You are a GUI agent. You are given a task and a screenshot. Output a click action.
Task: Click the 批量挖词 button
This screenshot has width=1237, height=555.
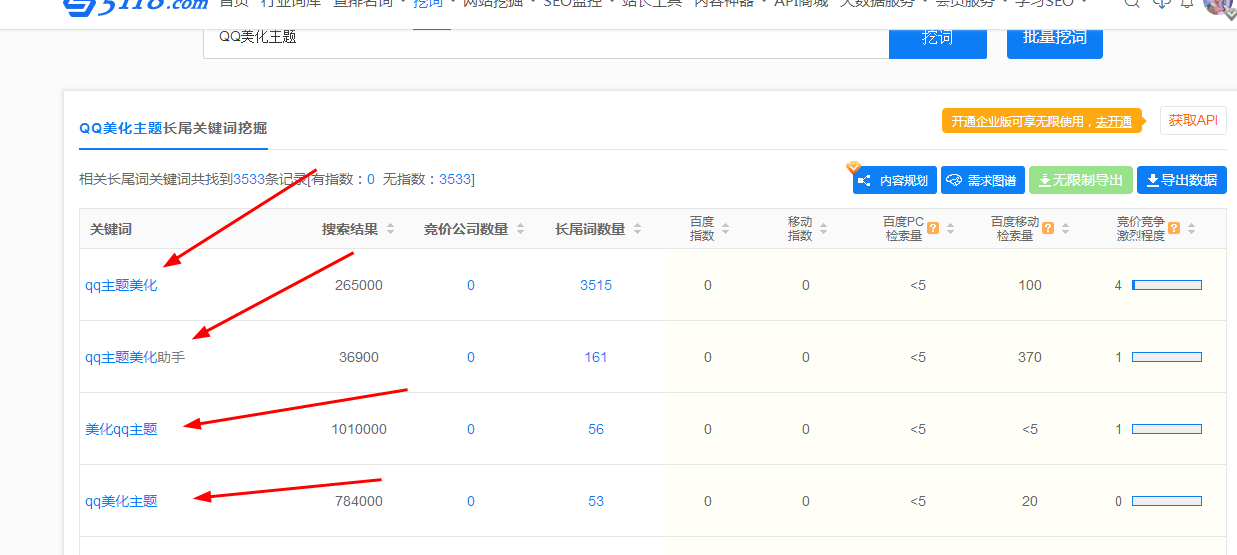pos(1054,38)
